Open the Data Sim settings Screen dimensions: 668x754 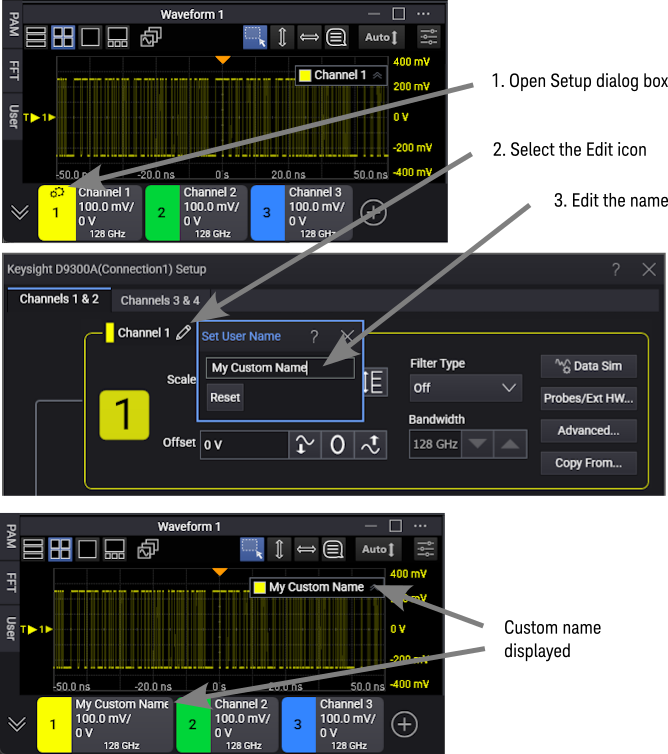pos(588,366)
